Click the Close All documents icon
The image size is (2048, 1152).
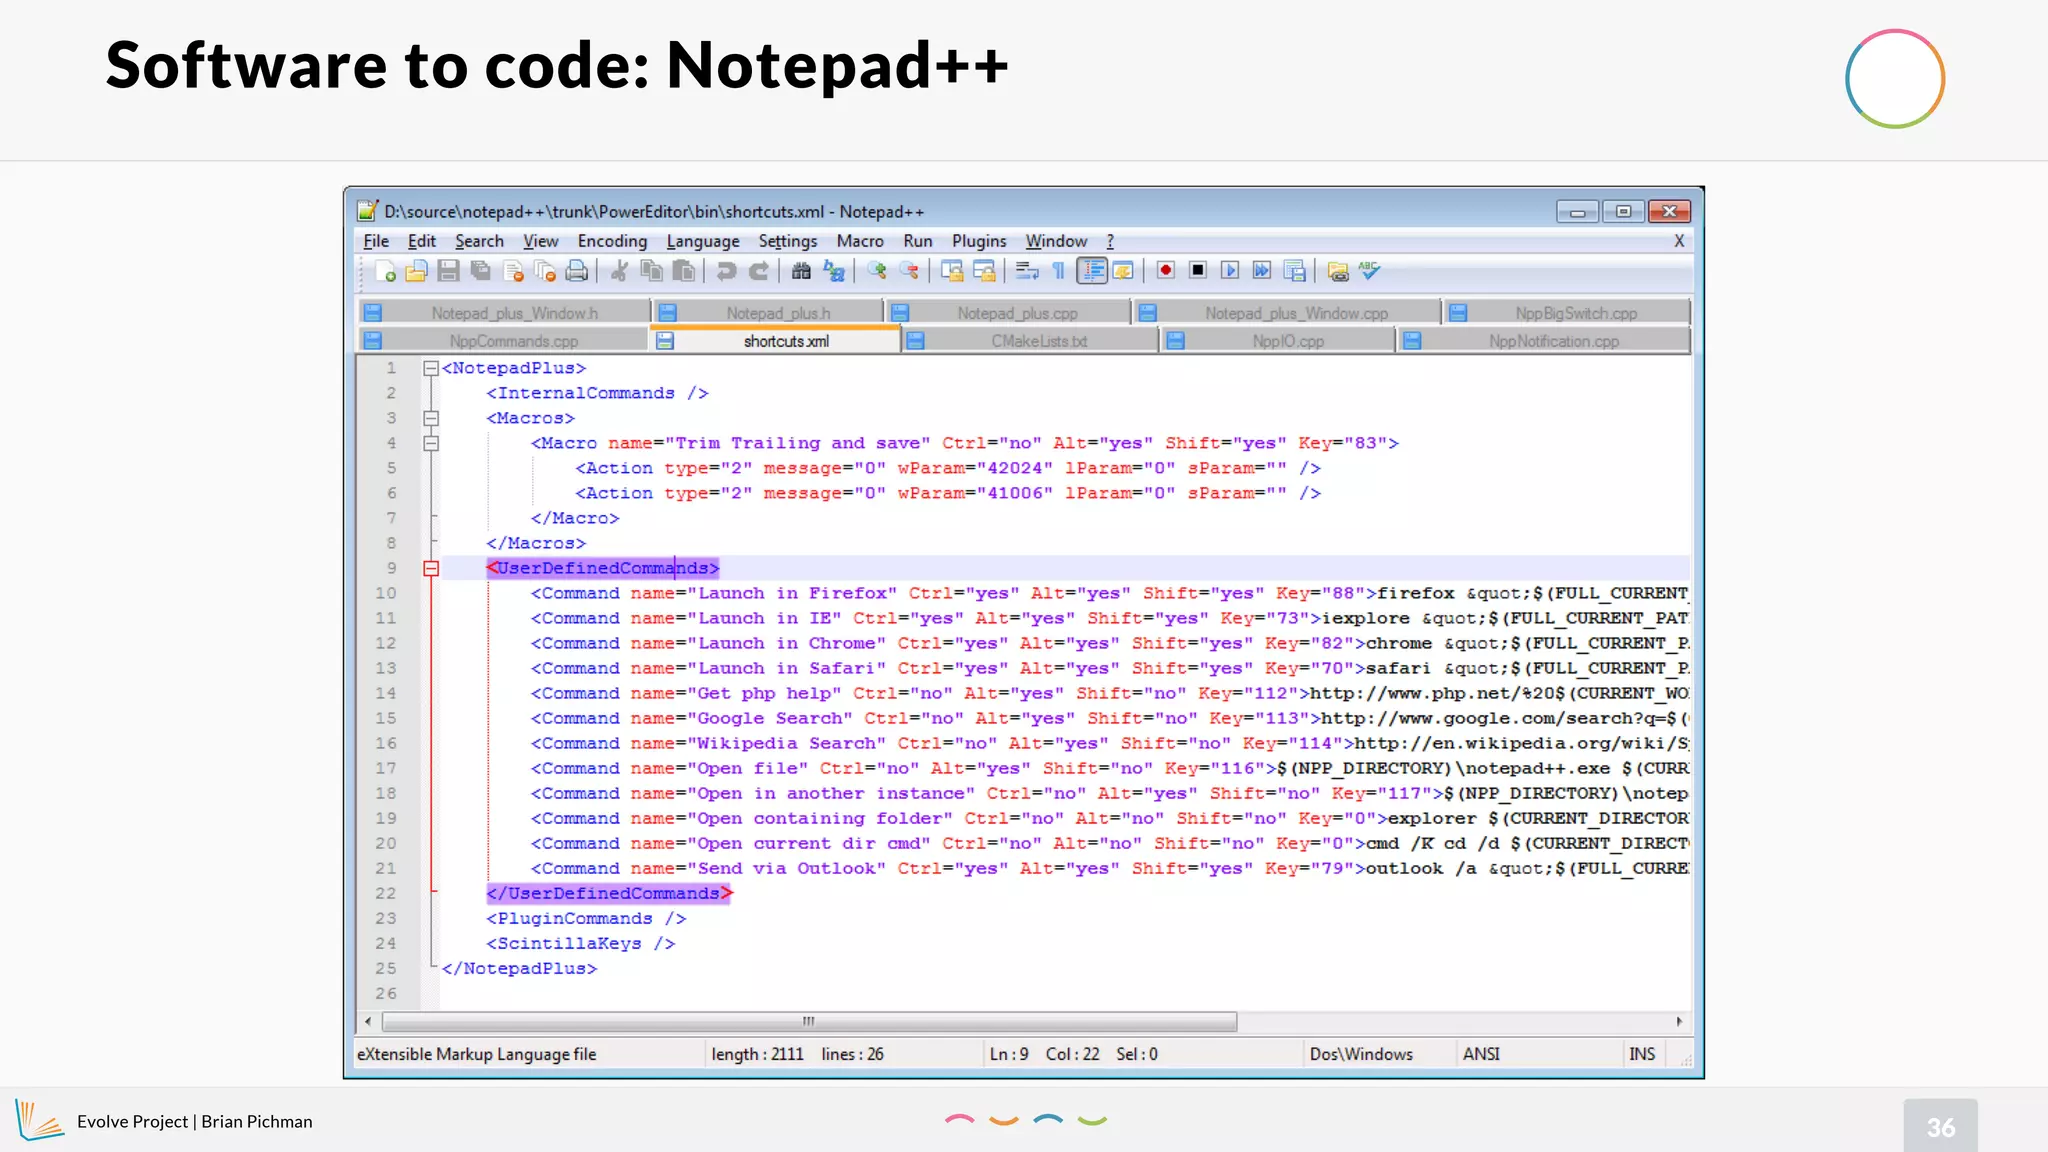[x=545, y=271]
